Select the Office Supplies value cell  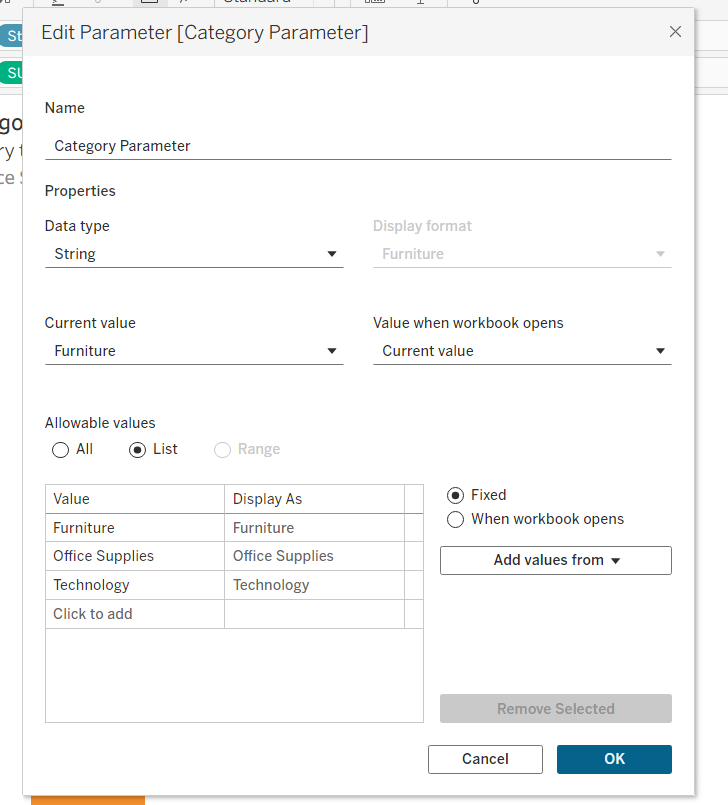coord(135,556)
